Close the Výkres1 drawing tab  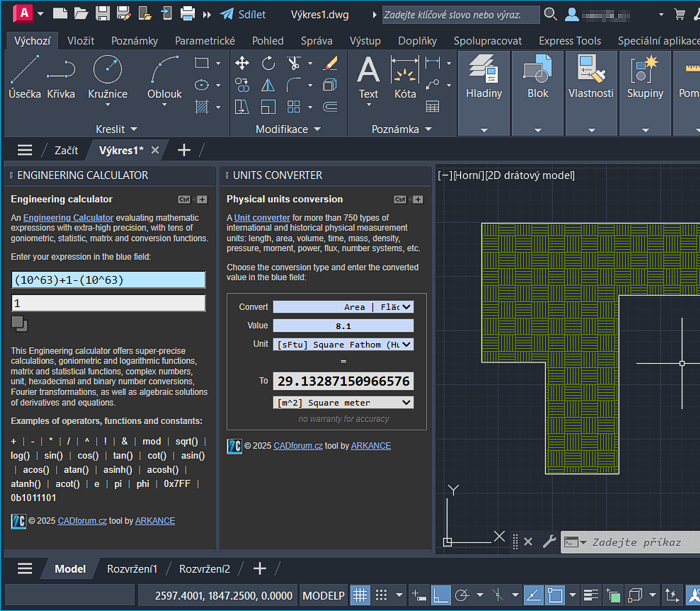coord(155,150)
